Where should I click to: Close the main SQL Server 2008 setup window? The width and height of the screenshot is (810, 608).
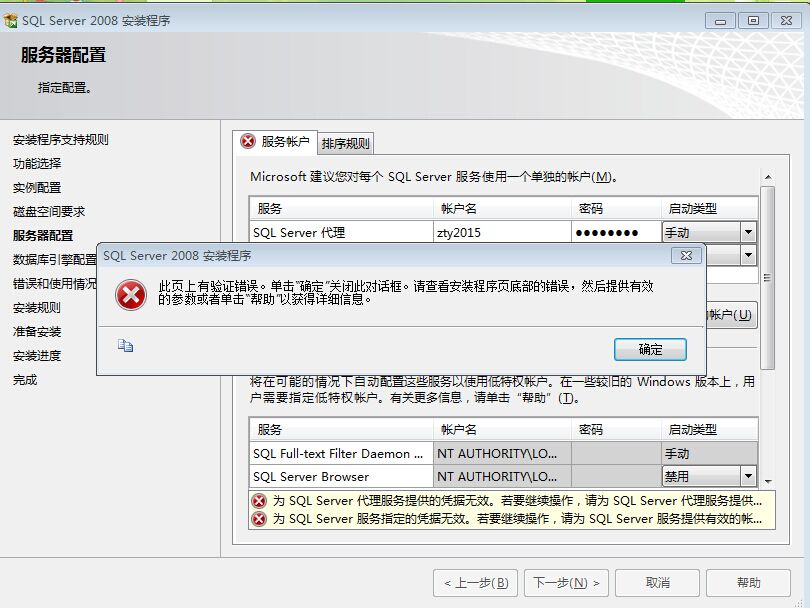[x=786, y=21]
